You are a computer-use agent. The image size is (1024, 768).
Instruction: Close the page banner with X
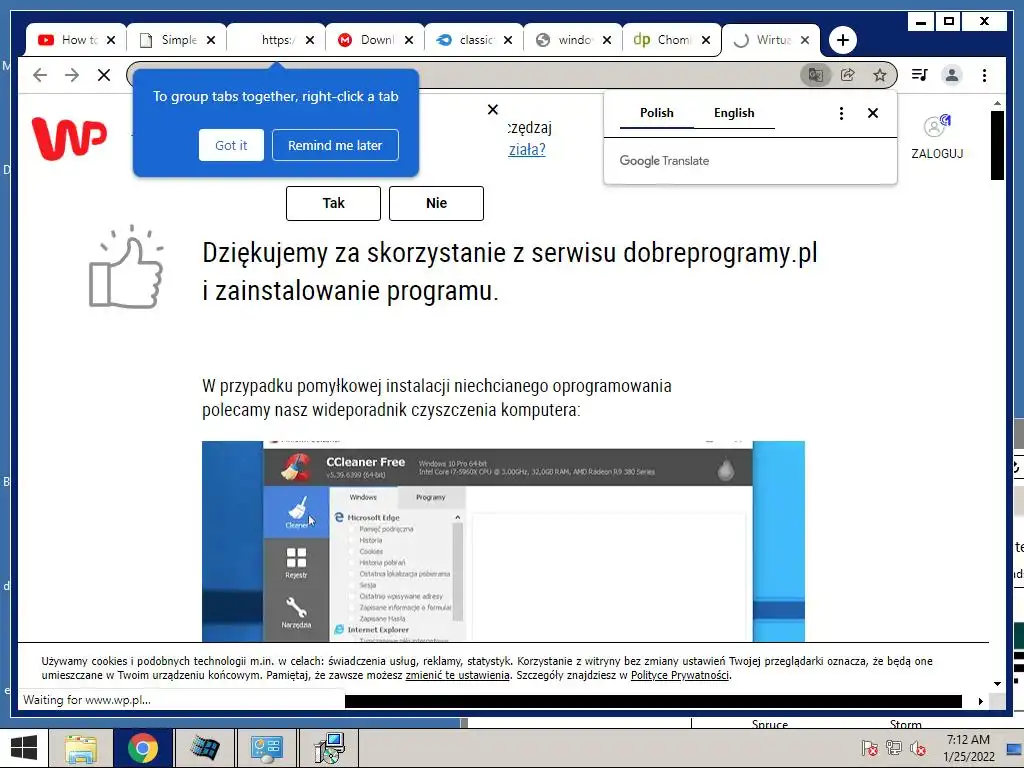point(493,110)
